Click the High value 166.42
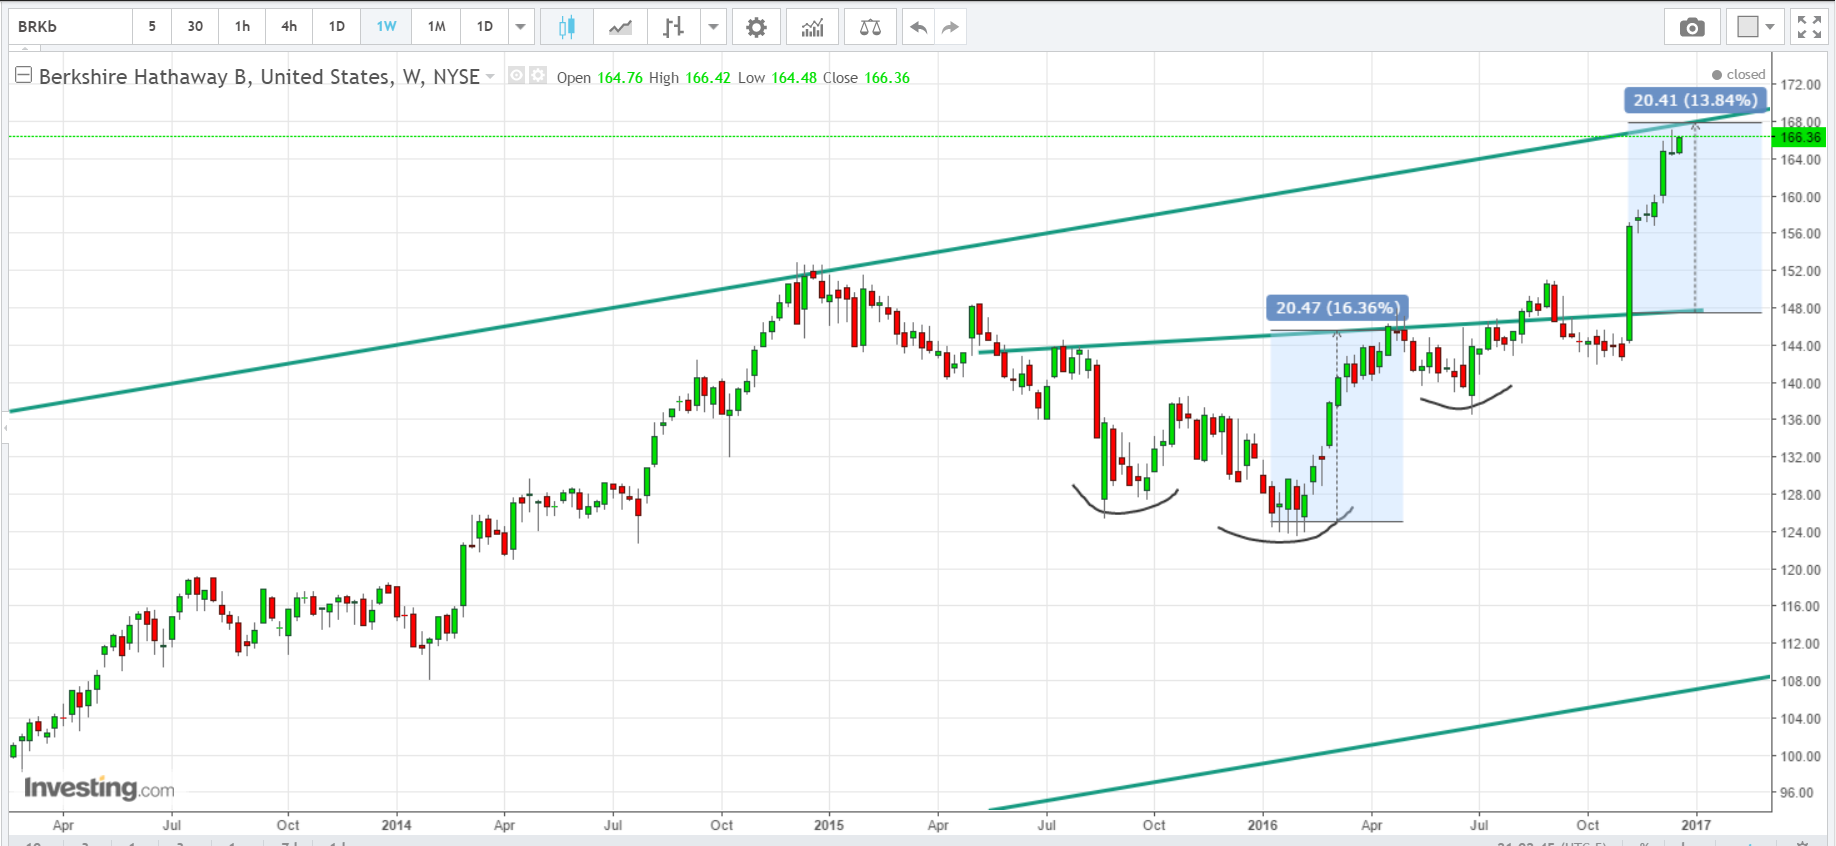Screen dimensions: 1836x846 point(708,78)
